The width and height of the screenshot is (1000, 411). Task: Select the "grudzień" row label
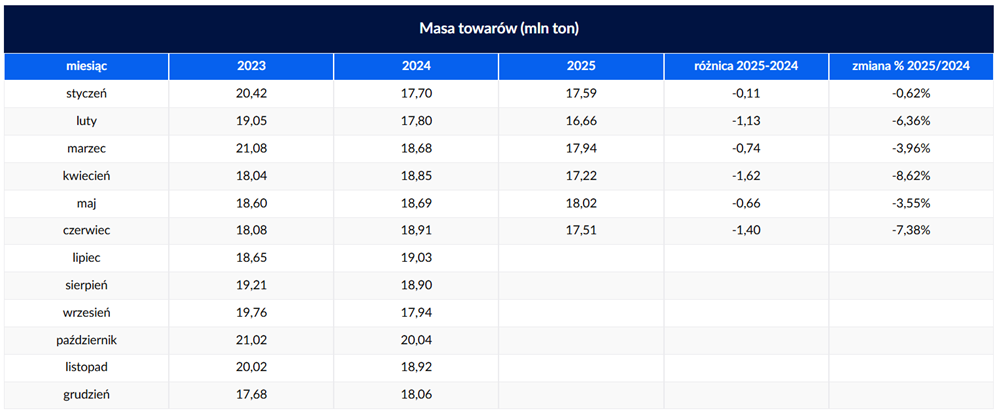(x=86, y=396)
